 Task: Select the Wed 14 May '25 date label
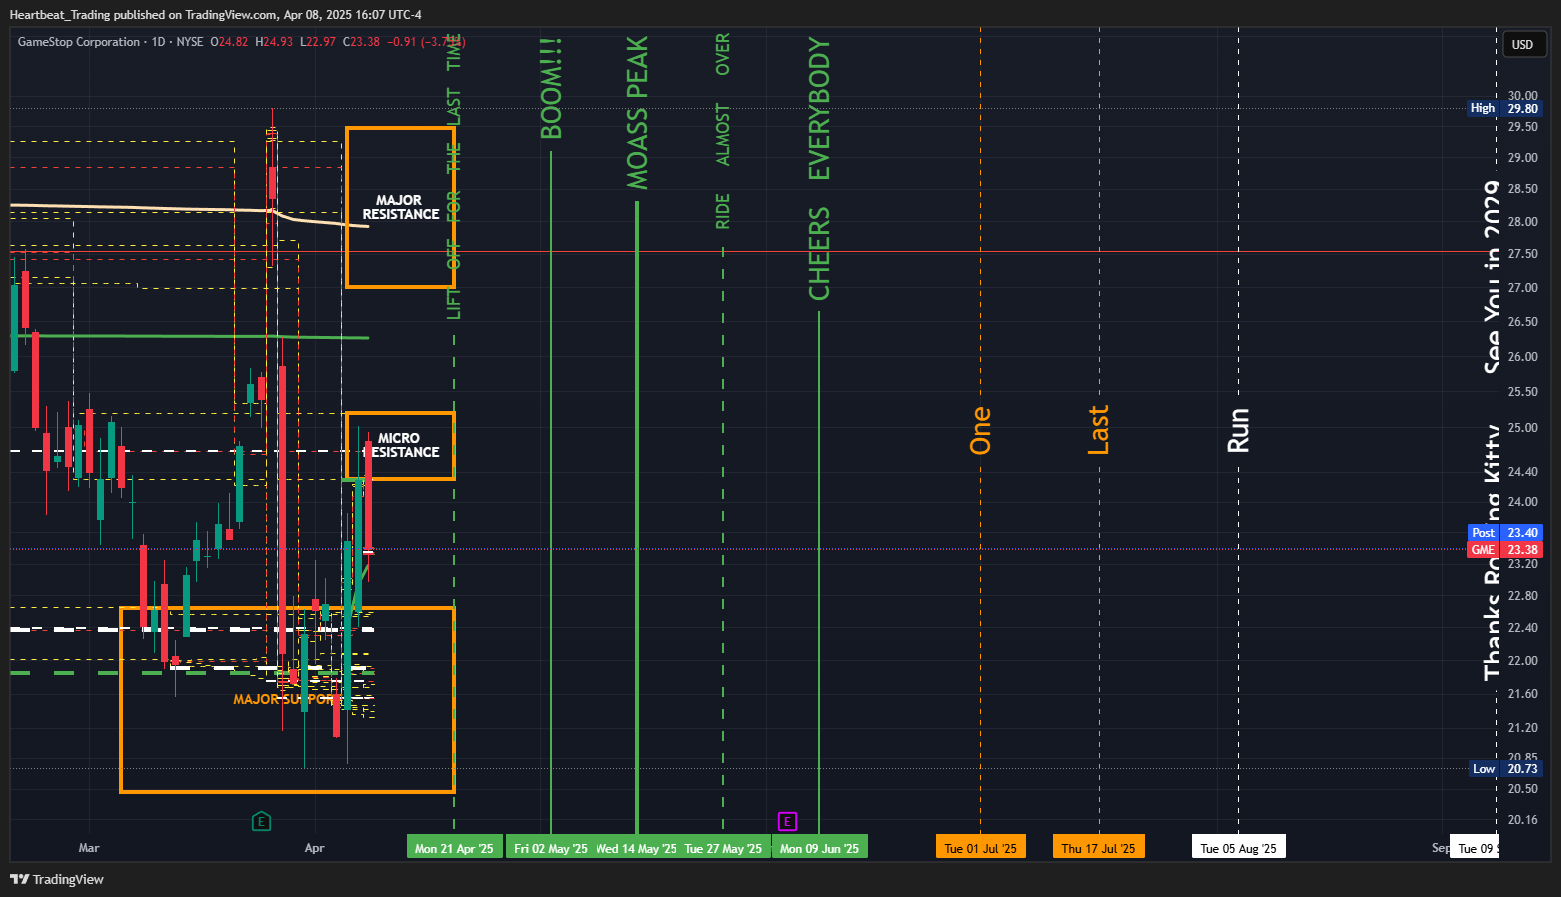[x=636, y=848]
